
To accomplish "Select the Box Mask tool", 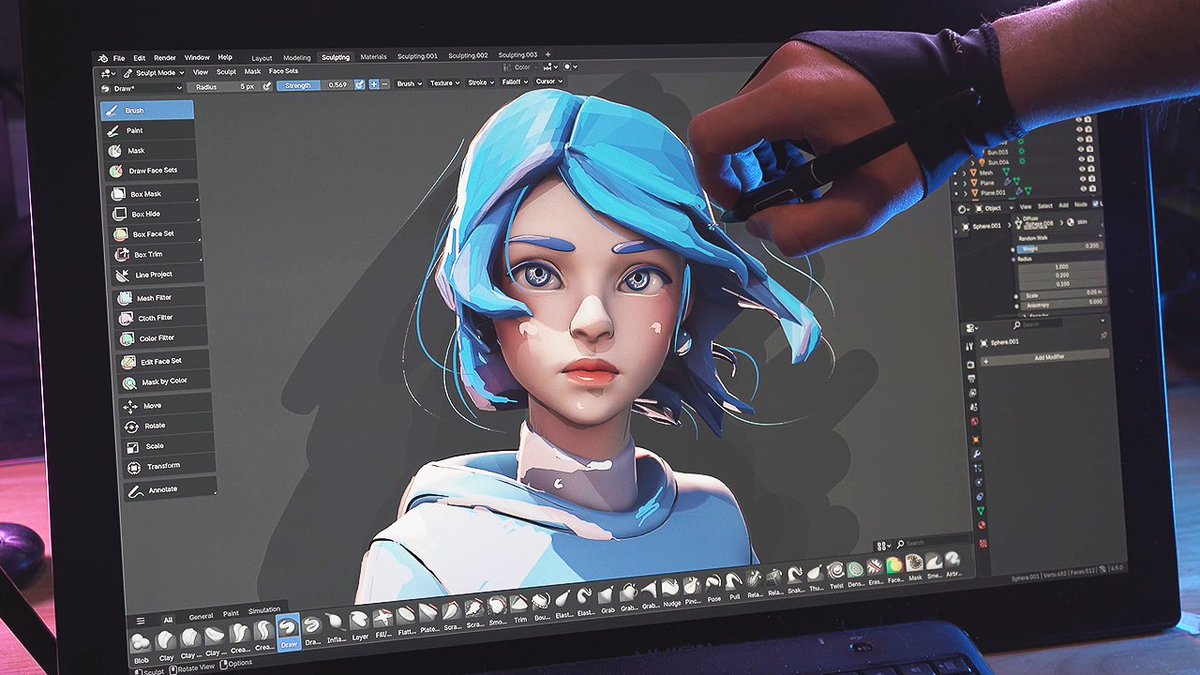I will click(152, 194).
